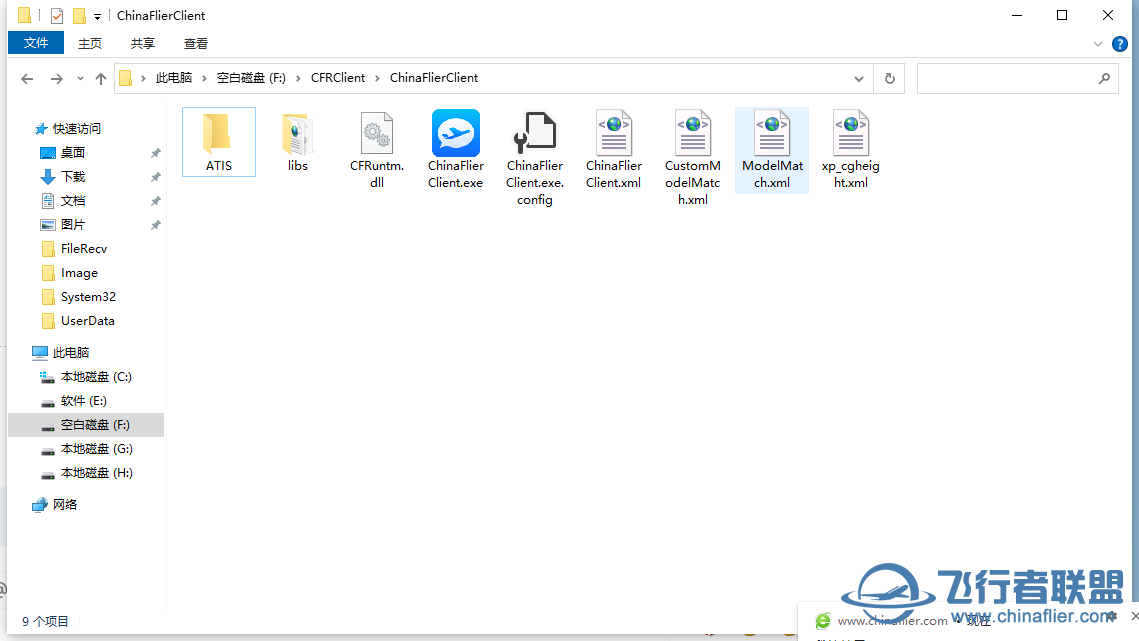Unpin 文档 using its pin icon
This screenshot has height=641, width=1139.
155,201
